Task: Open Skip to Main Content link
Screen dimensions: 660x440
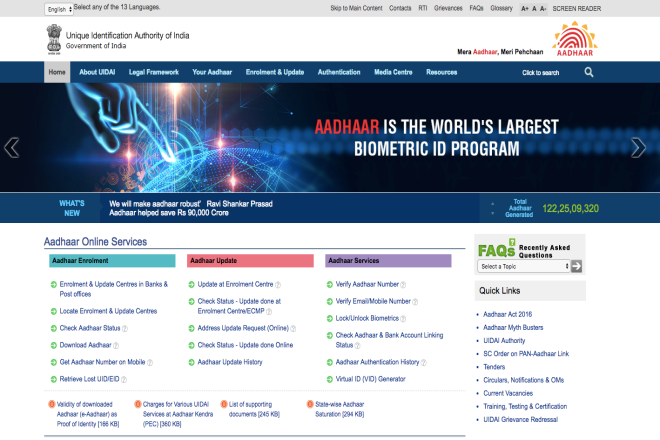Action: click(356, 8)
